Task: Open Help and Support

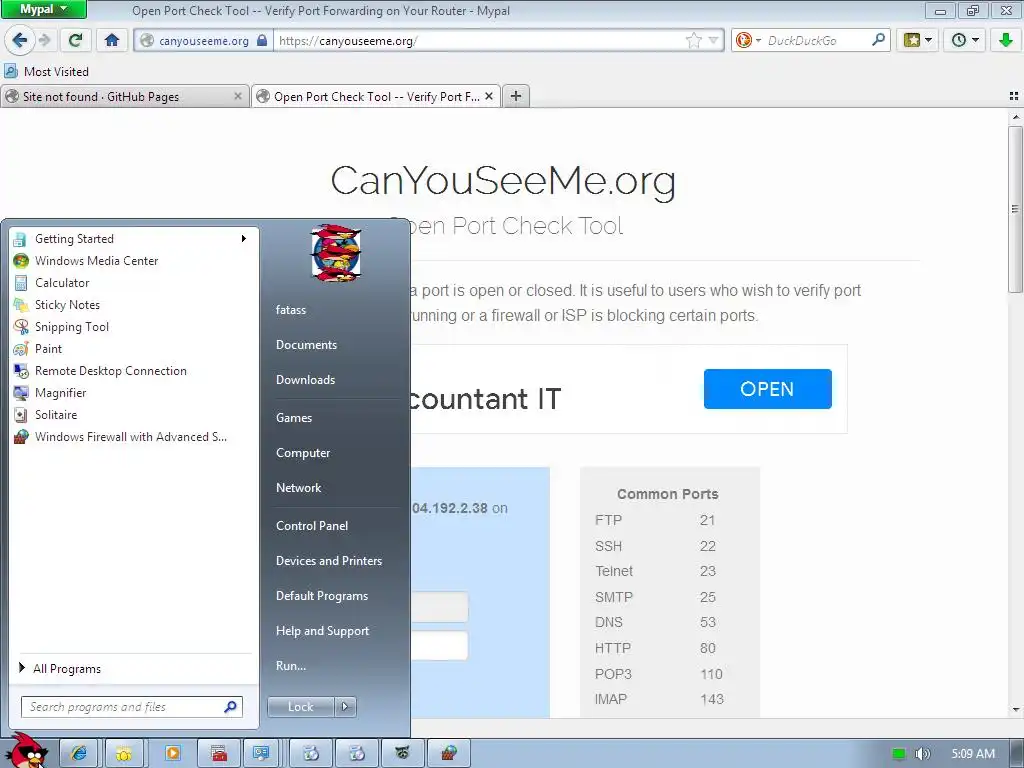Action: (x=323, y=631)
